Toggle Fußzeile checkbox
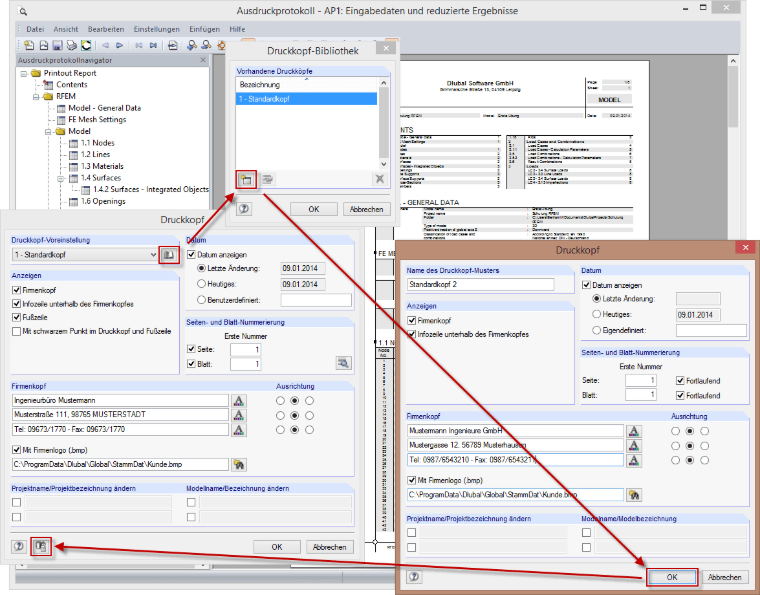The height and width of the screenshot is (595, 760). 16,317
